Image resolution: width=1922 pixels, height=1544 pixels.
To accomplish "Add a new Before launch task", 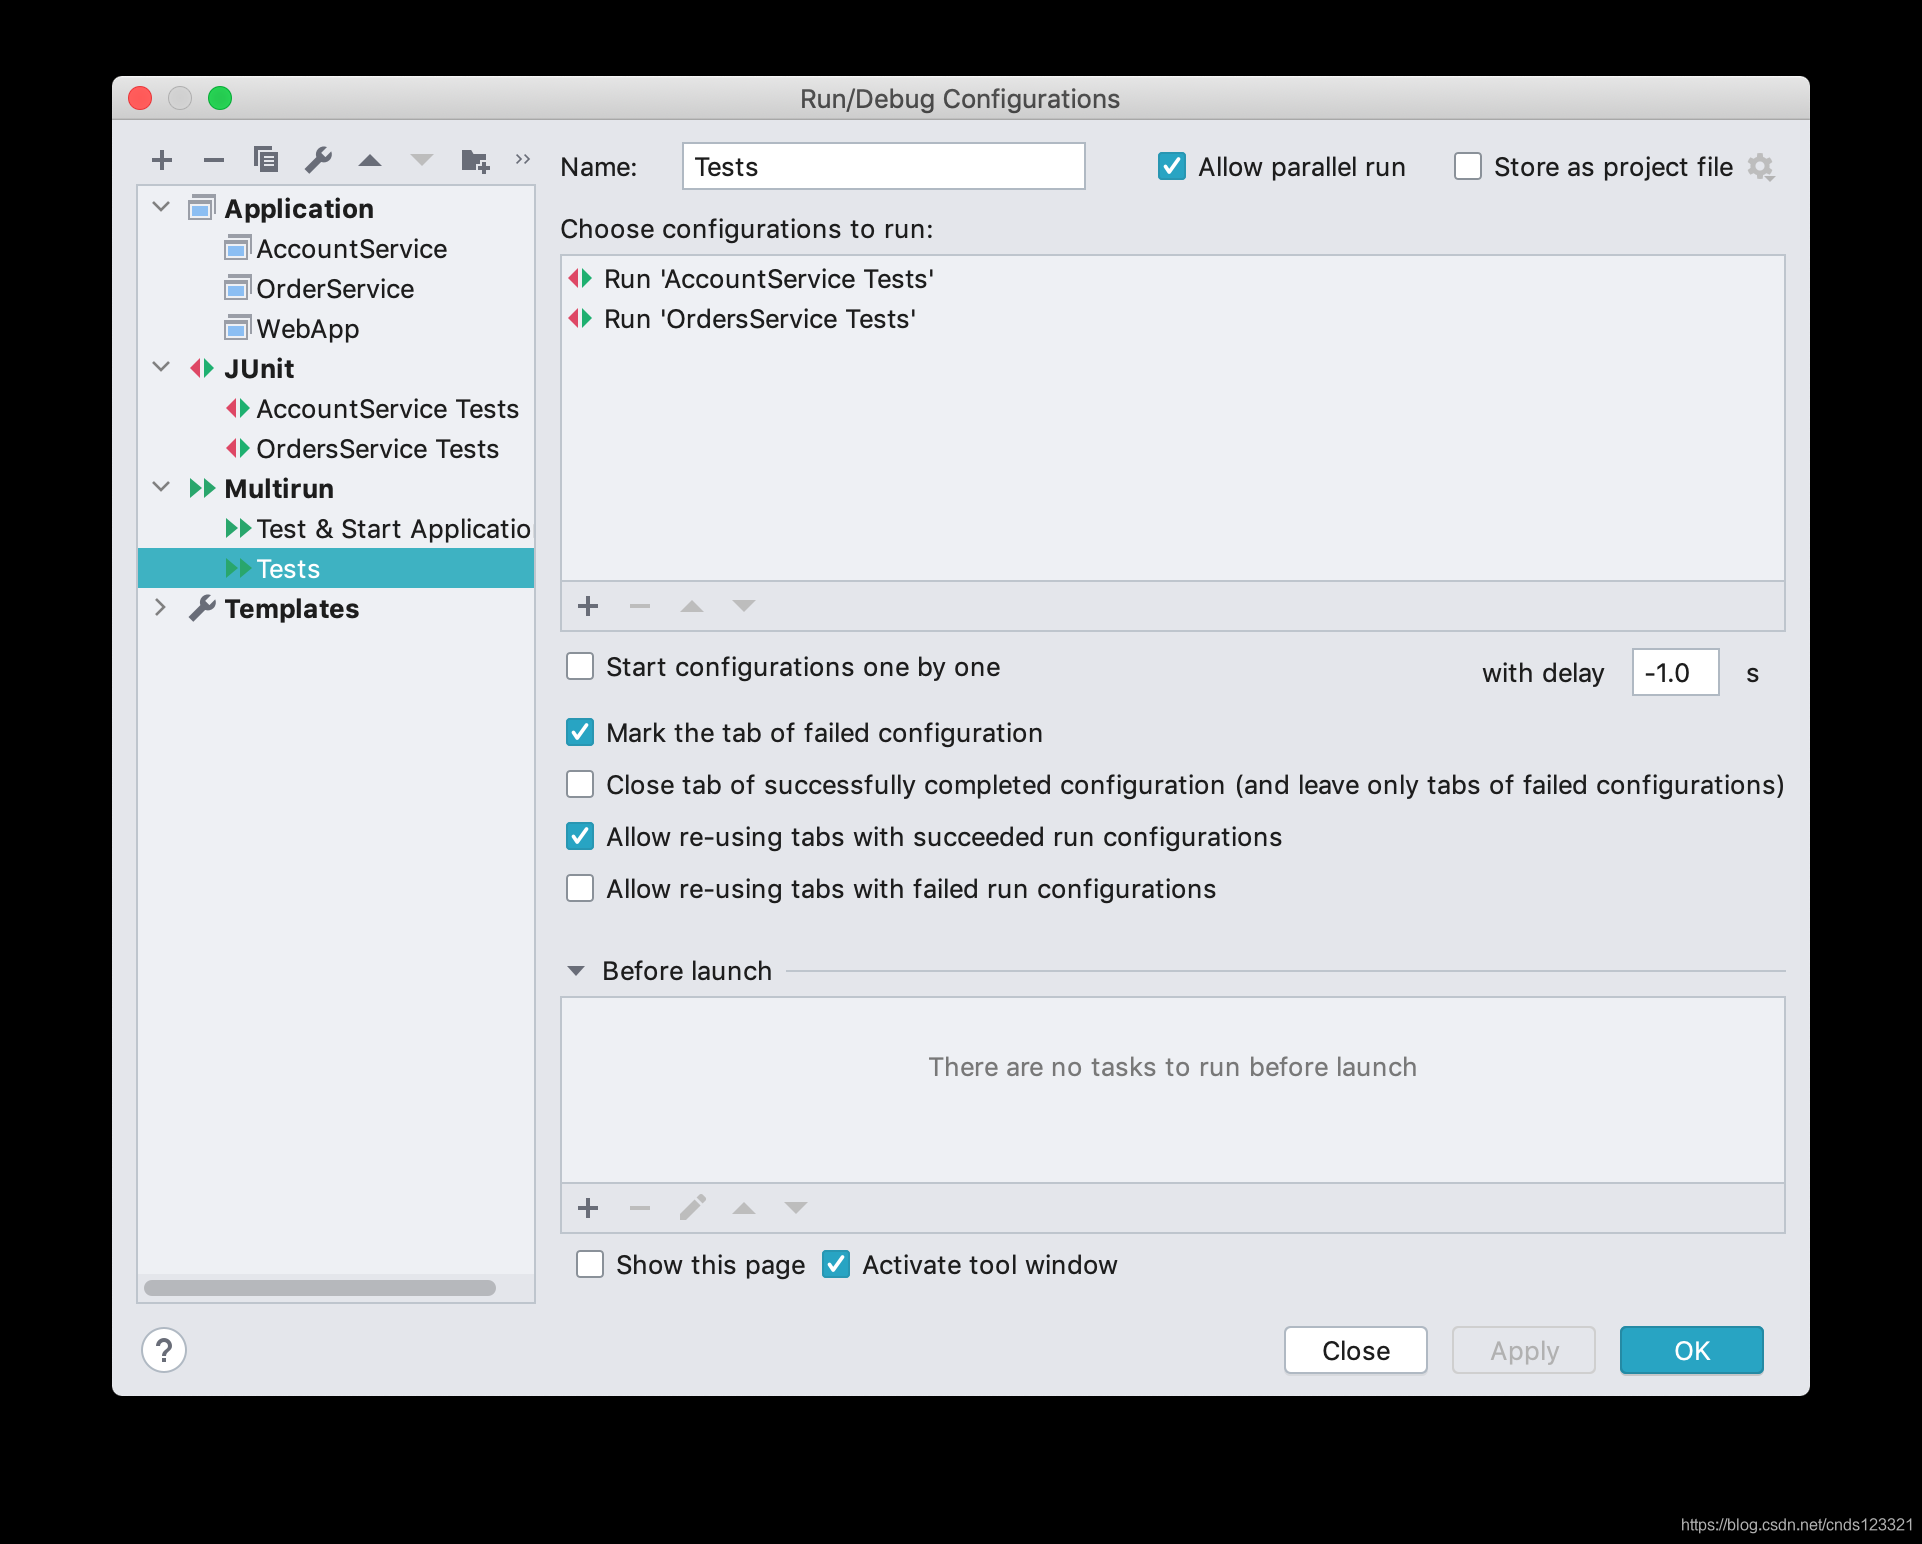I will (588, 1208).
